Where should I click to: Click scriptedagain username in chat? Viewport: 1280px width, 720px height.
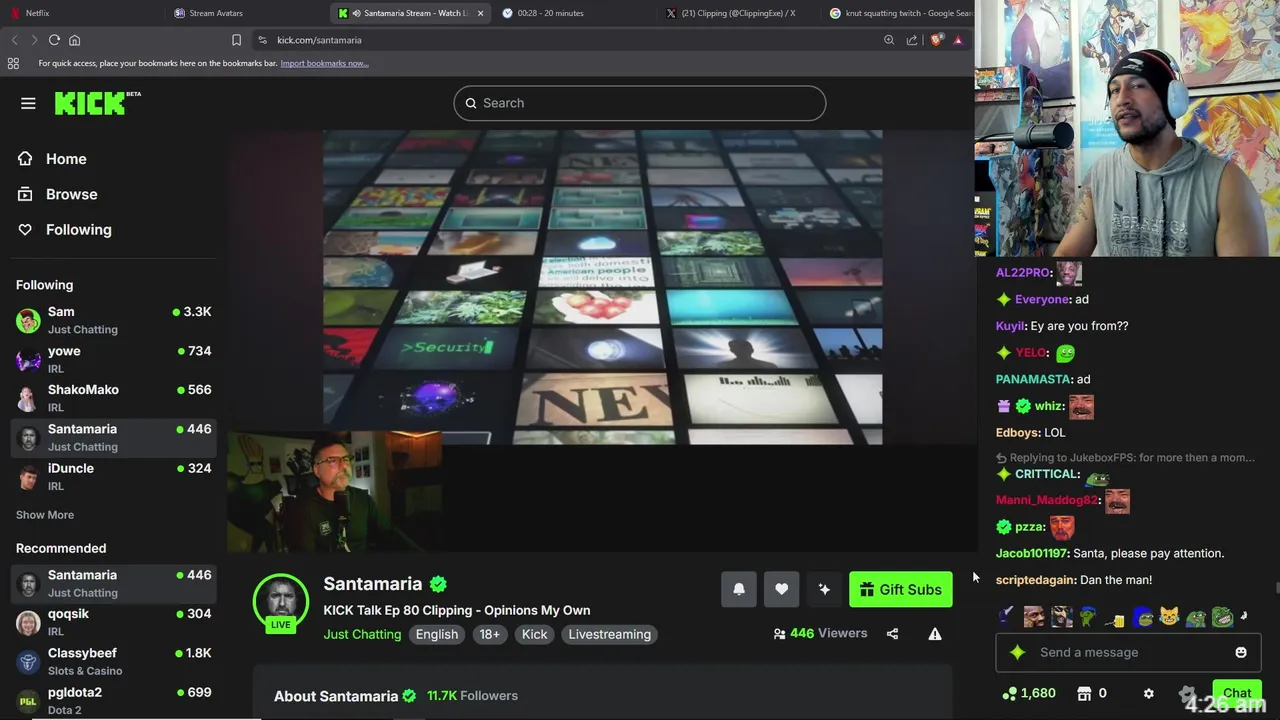coord(1035,580)
